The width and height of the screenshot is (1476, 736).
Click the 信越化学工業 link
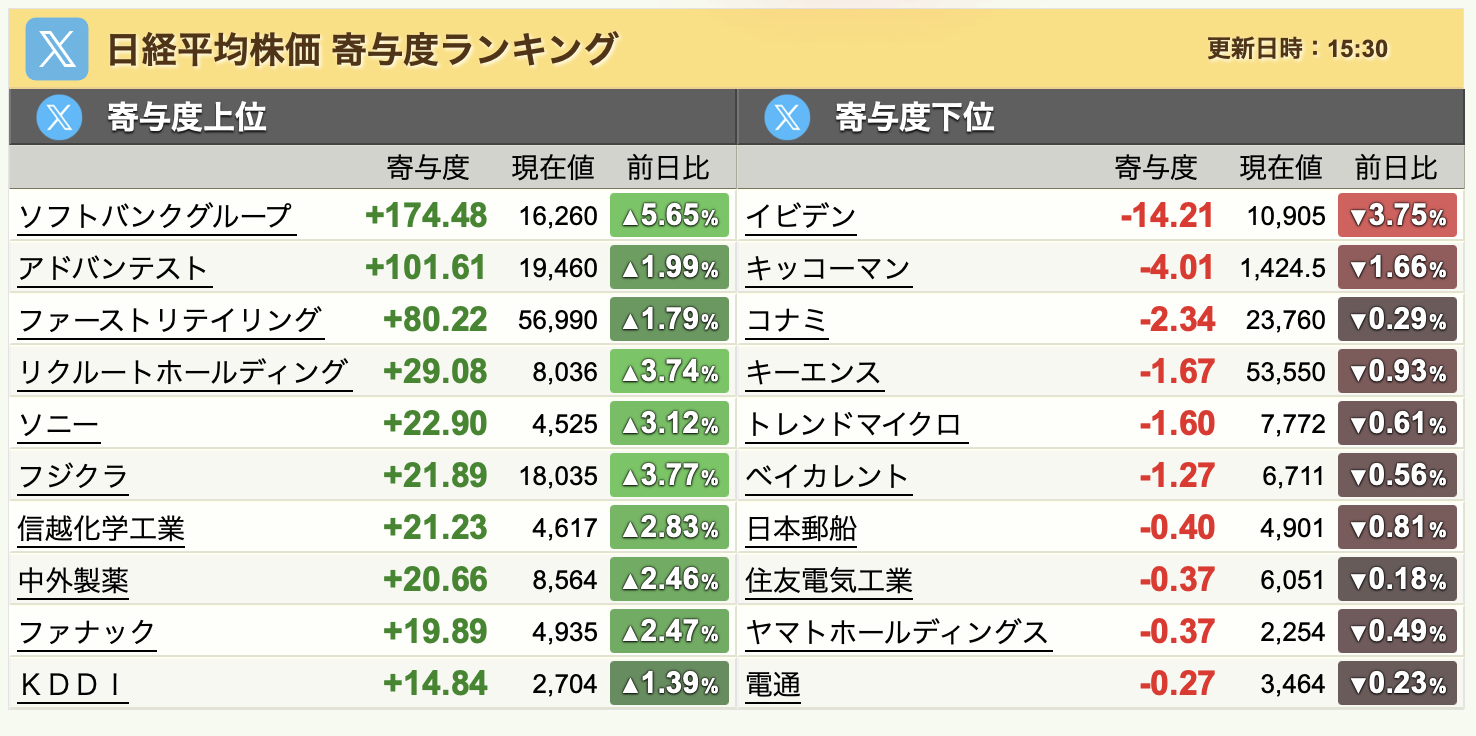101,528
